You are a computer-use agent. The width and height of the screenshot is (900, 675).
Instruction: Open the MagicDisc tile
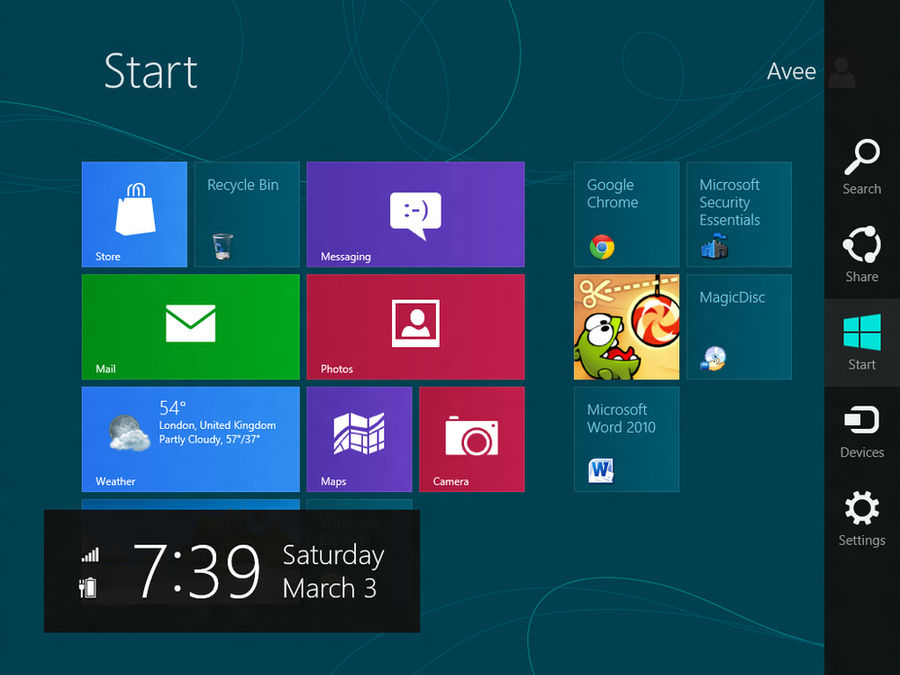(x=739, y=327)
